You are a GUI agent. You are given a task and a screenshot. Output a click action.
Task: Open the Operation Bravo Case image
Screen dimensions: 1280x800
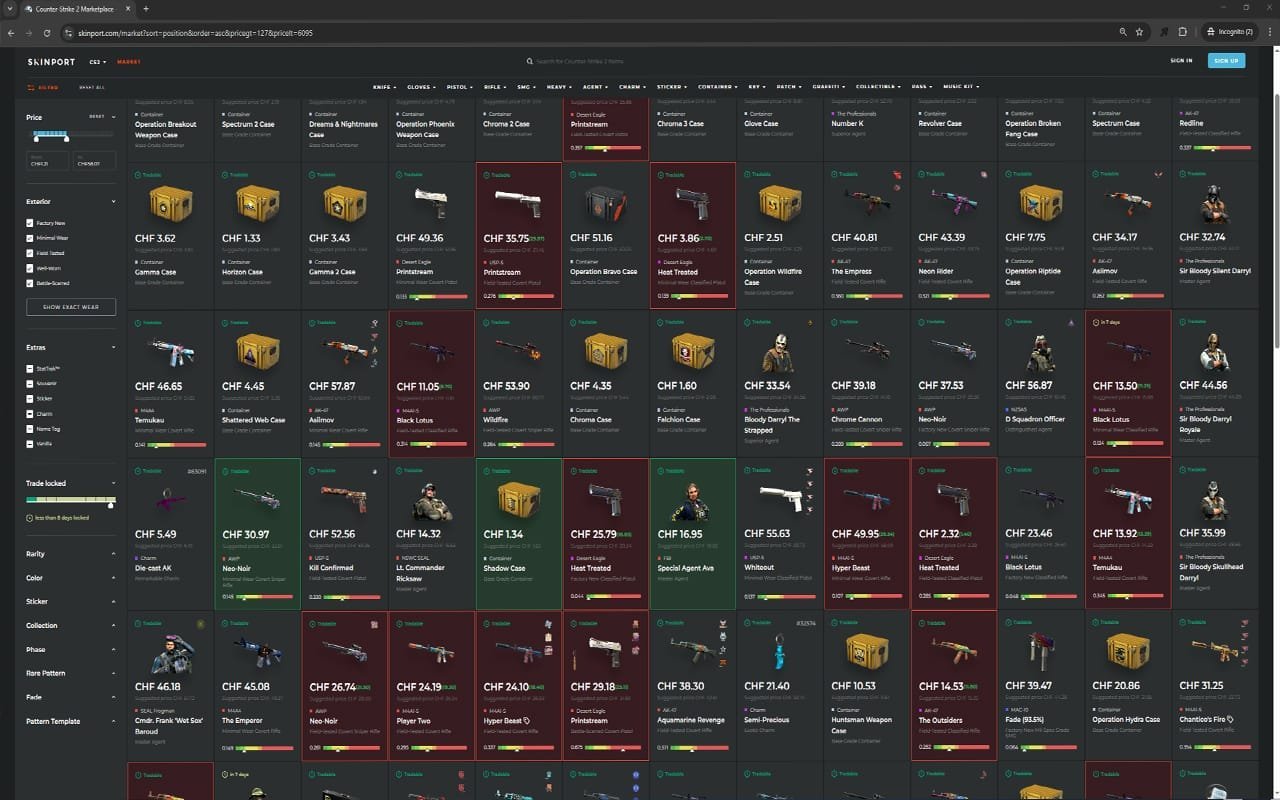606,204
